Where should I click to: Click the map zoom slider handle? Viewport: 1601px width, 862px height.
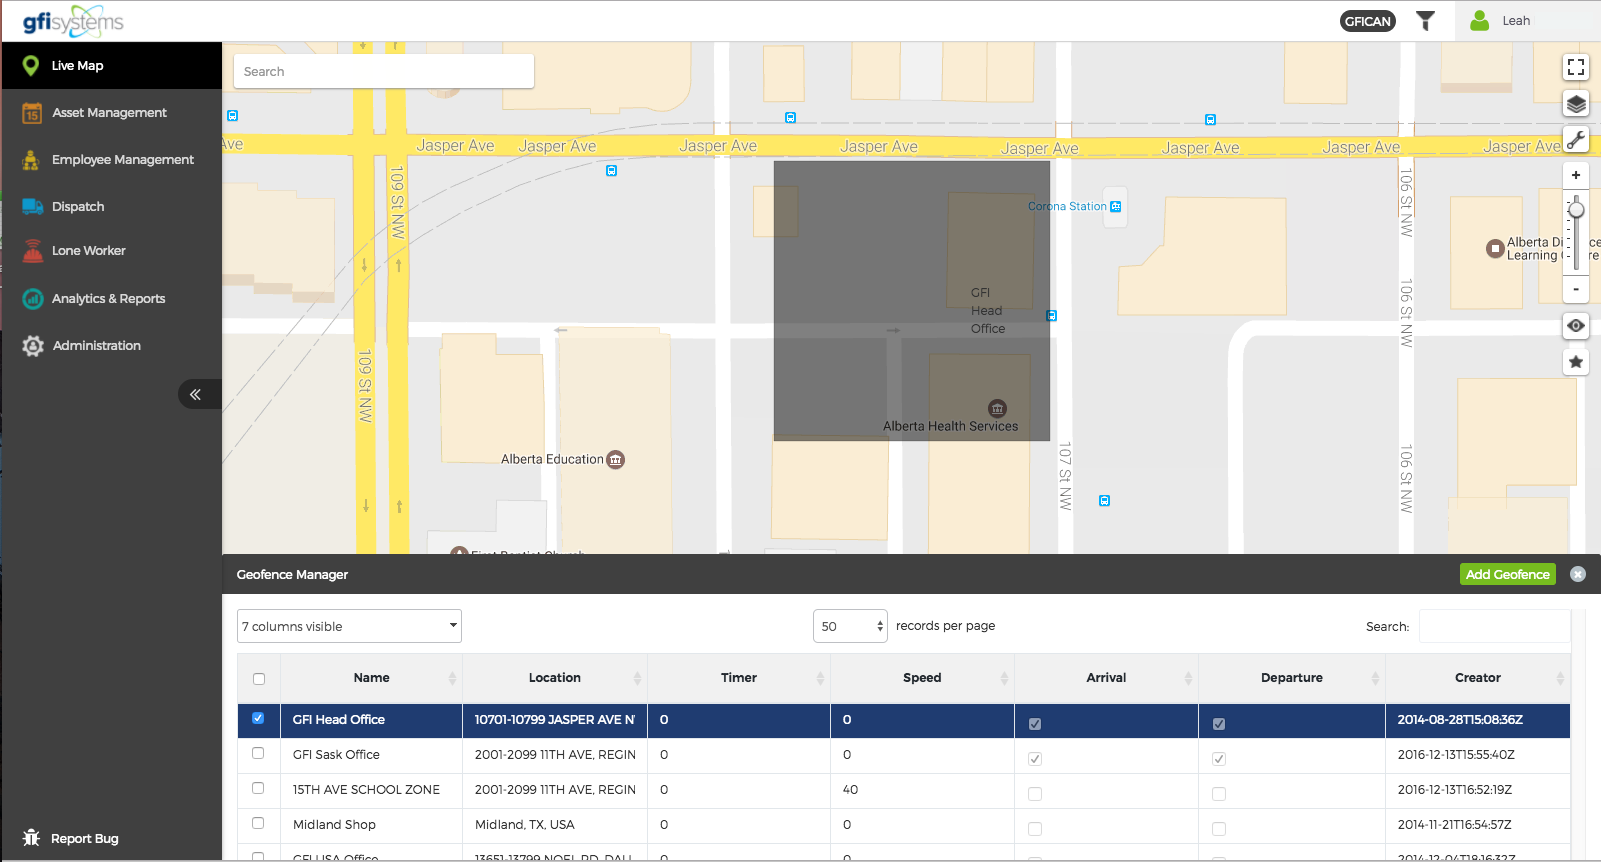coord(1576,210)
